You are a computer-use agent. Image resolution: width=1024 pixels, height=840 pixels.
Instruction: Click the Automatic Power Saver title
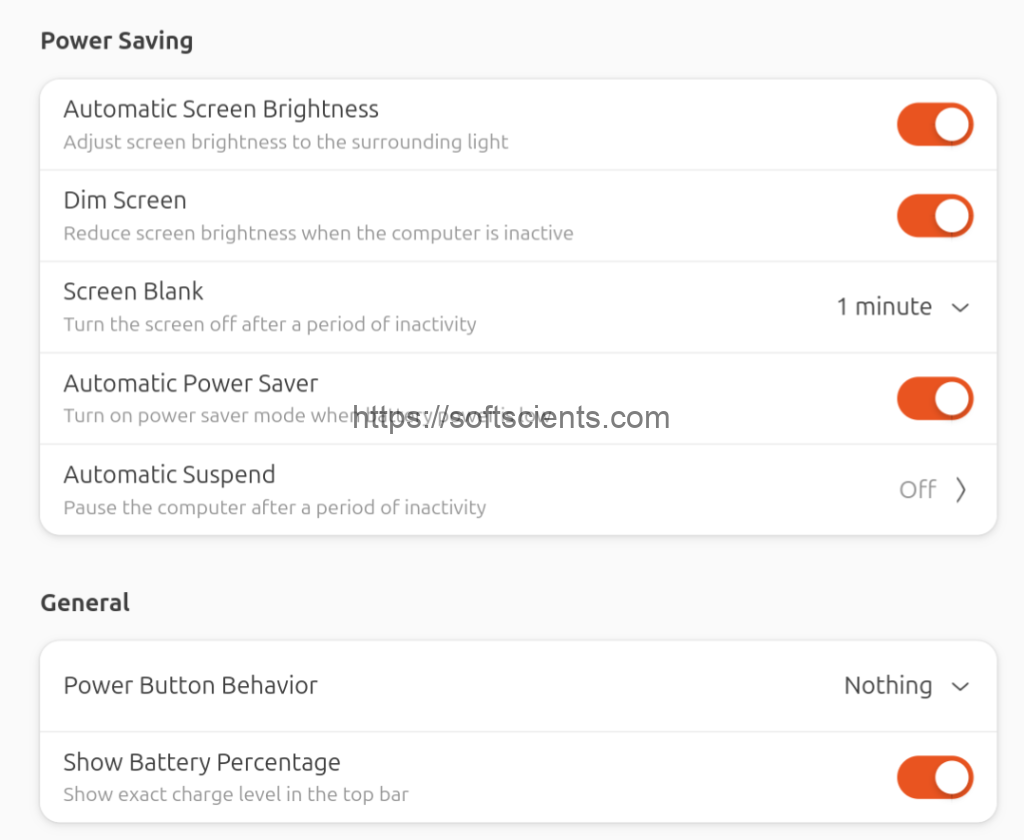click(190, 384)
